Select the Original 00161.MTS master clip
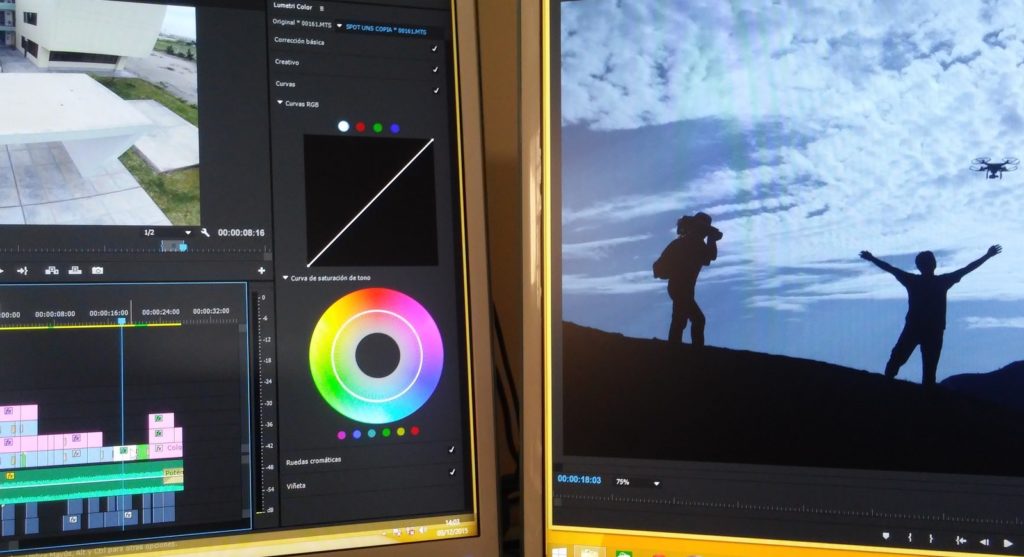The width and height of the screenshot is (1024, 557). pyautogui.click(x=302, y=23)
